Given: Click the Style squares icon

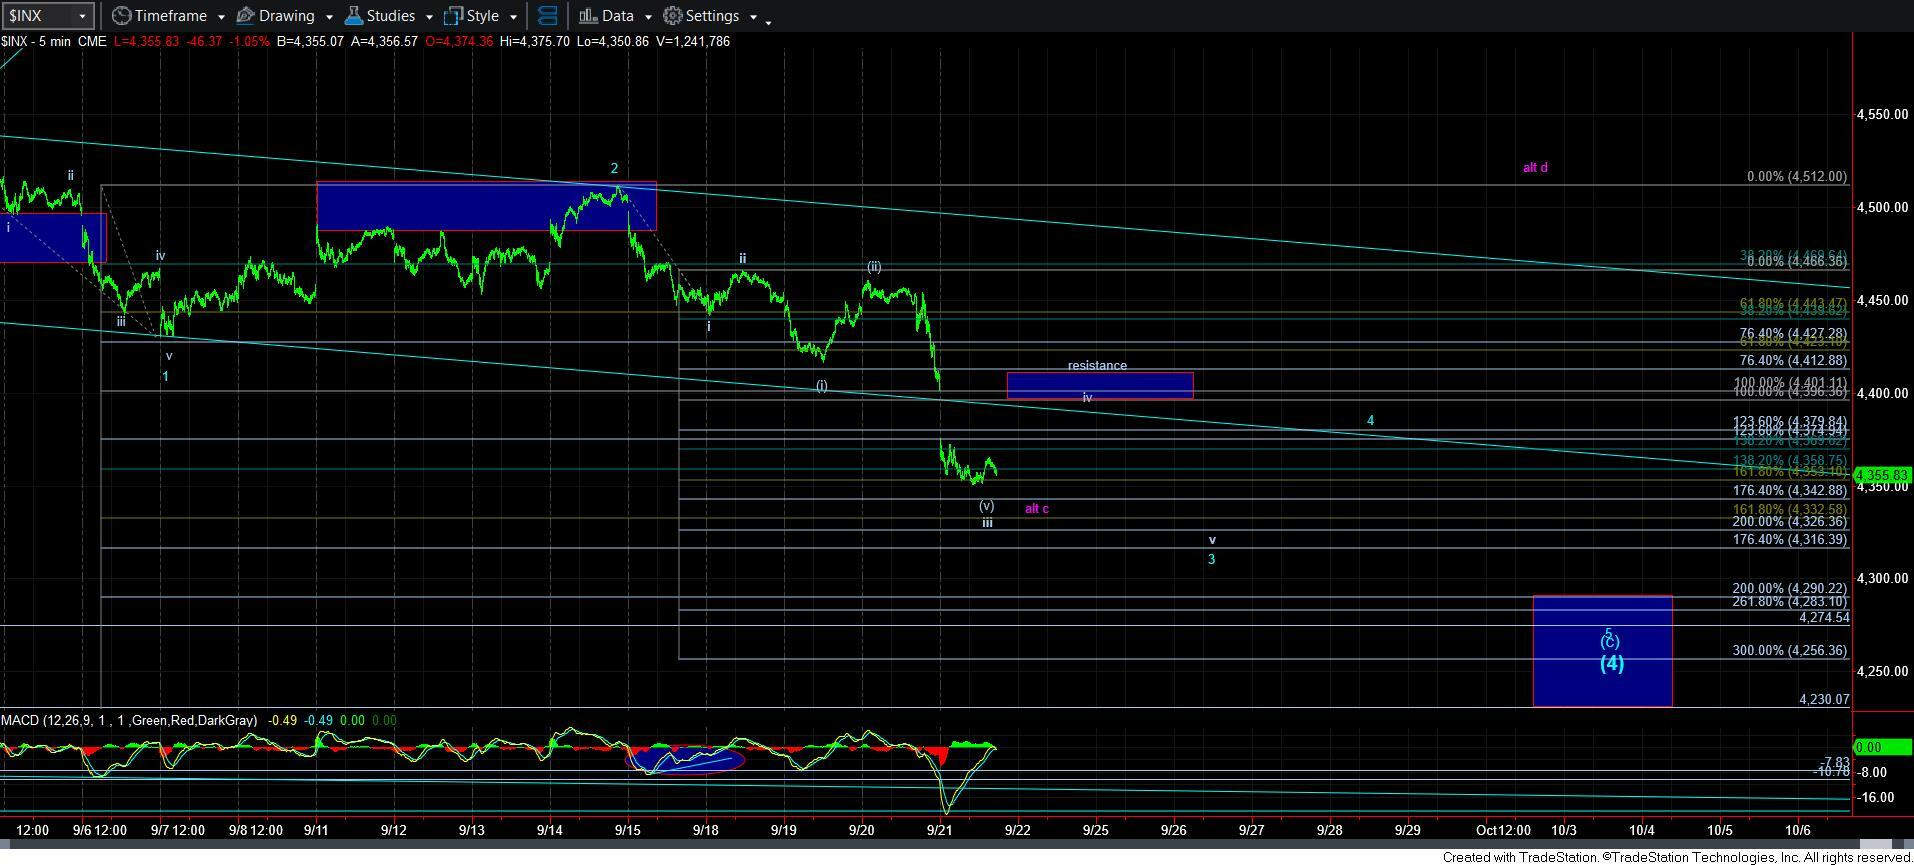Looking at the screenshot, I should (x=453, y=16).
